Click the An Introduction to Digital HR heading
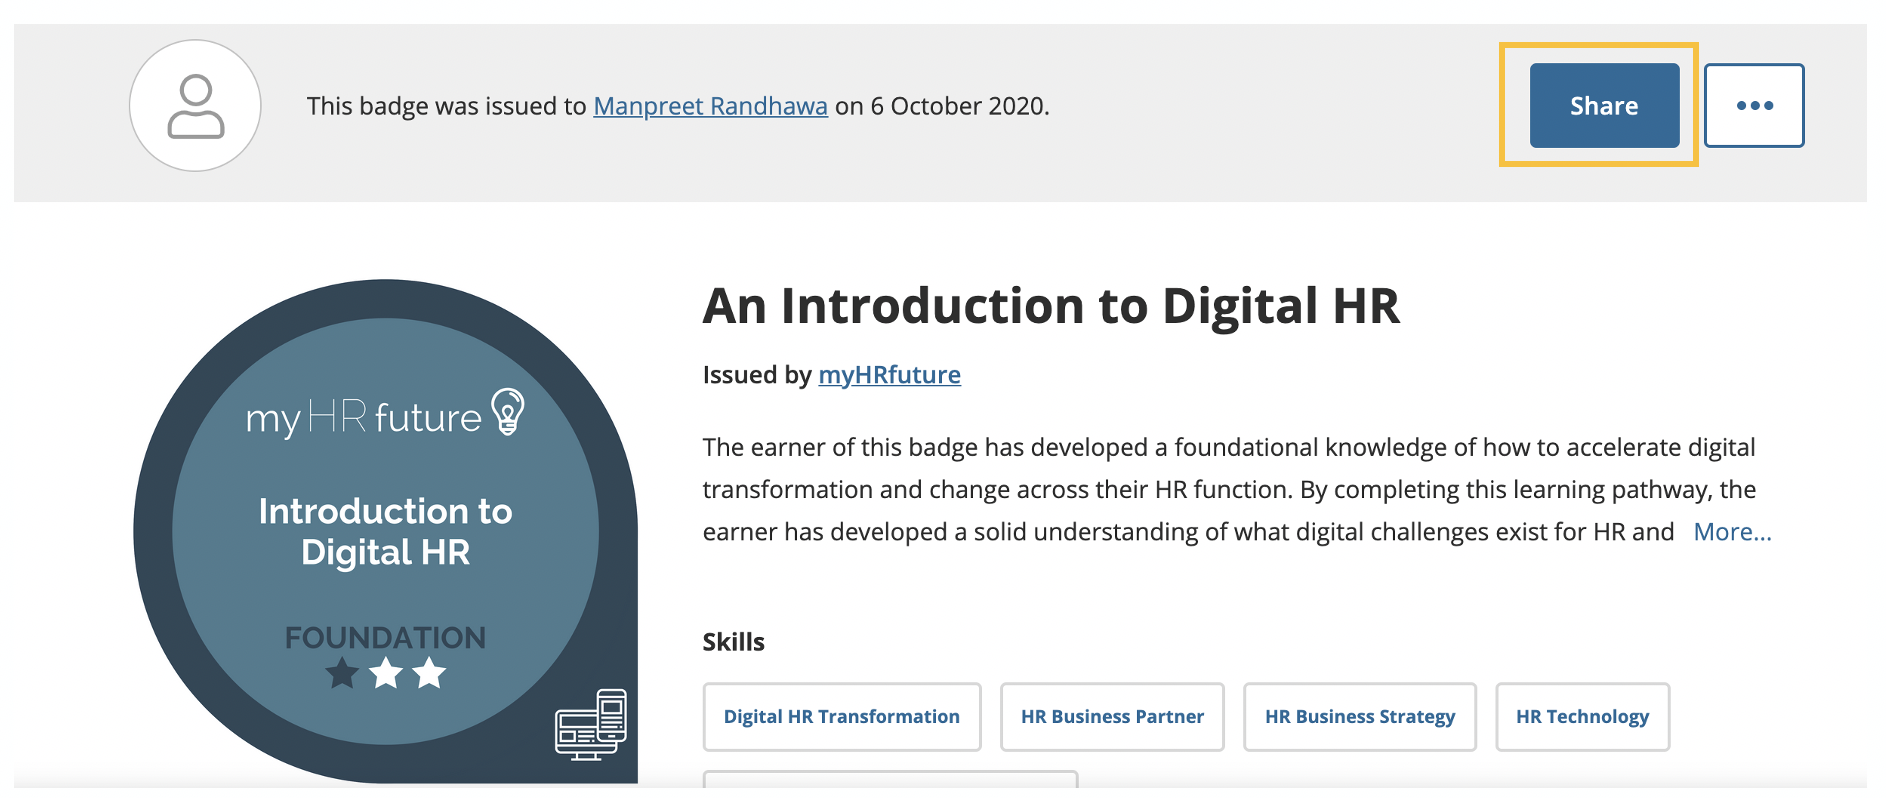 tap(1051, 306)
